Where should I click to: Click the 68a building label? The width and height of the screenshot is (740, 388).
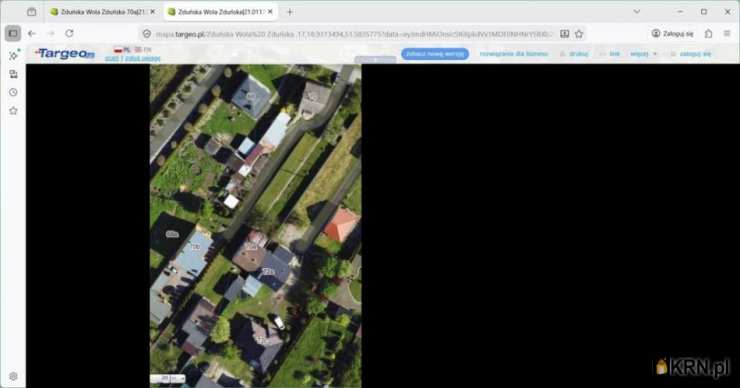(x=172, y=234)
